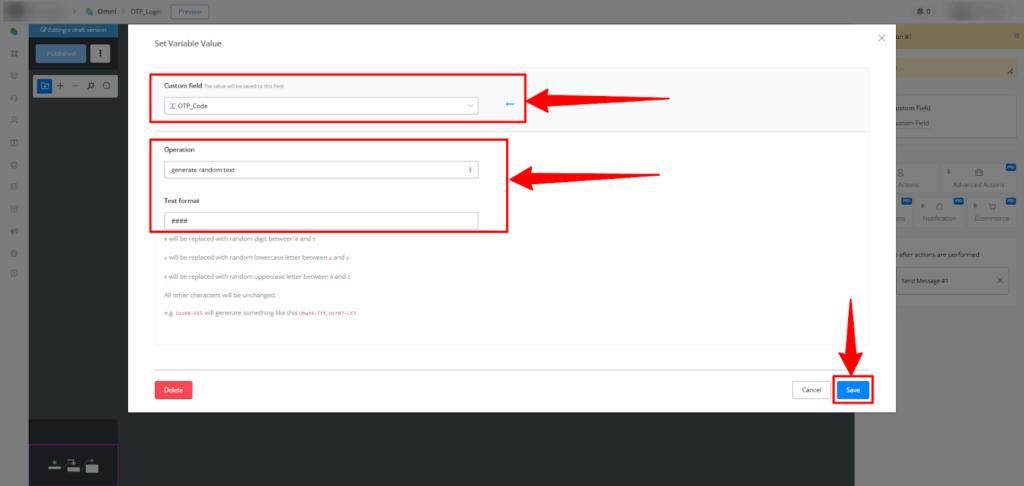Image resolution: width=1024 pixels, height=486 pixels.
Task: Click the blue add folder toolbar icon
Action: tap(44, 86)
